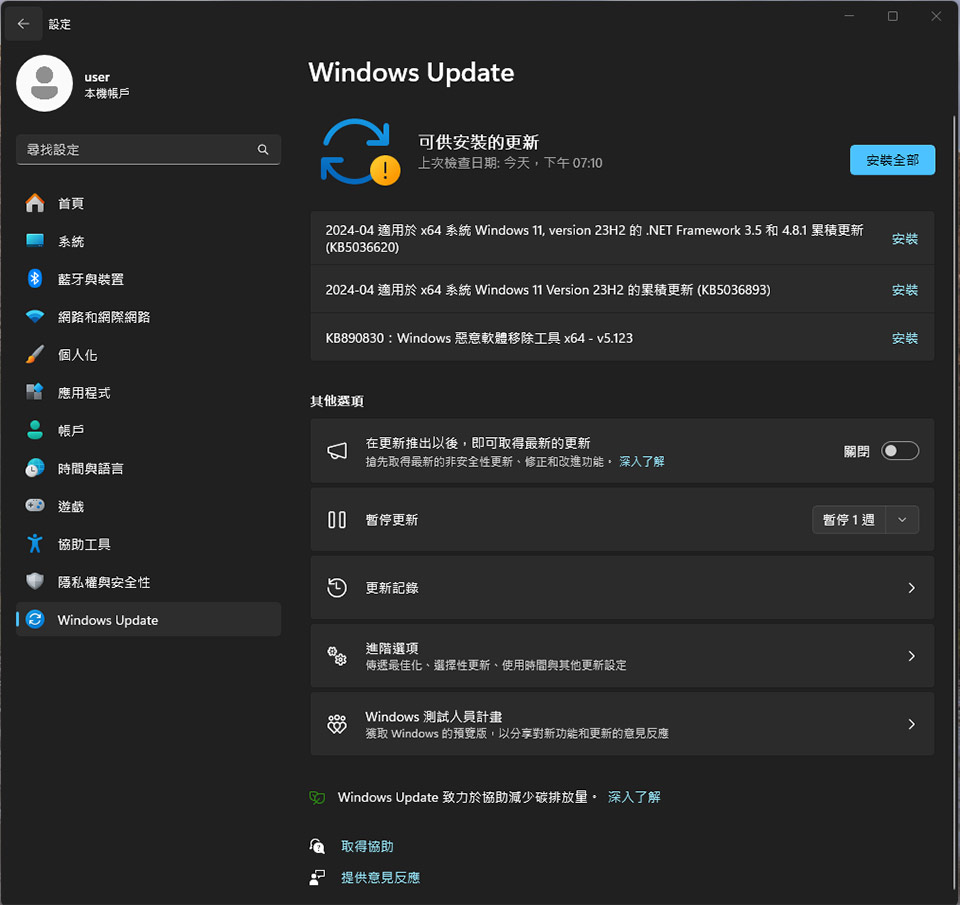This screenshot has width=960, height=905.
Task: Click the pause bars icon for 暫停更新
Action: pyautogui.click(x=337, y=520)
